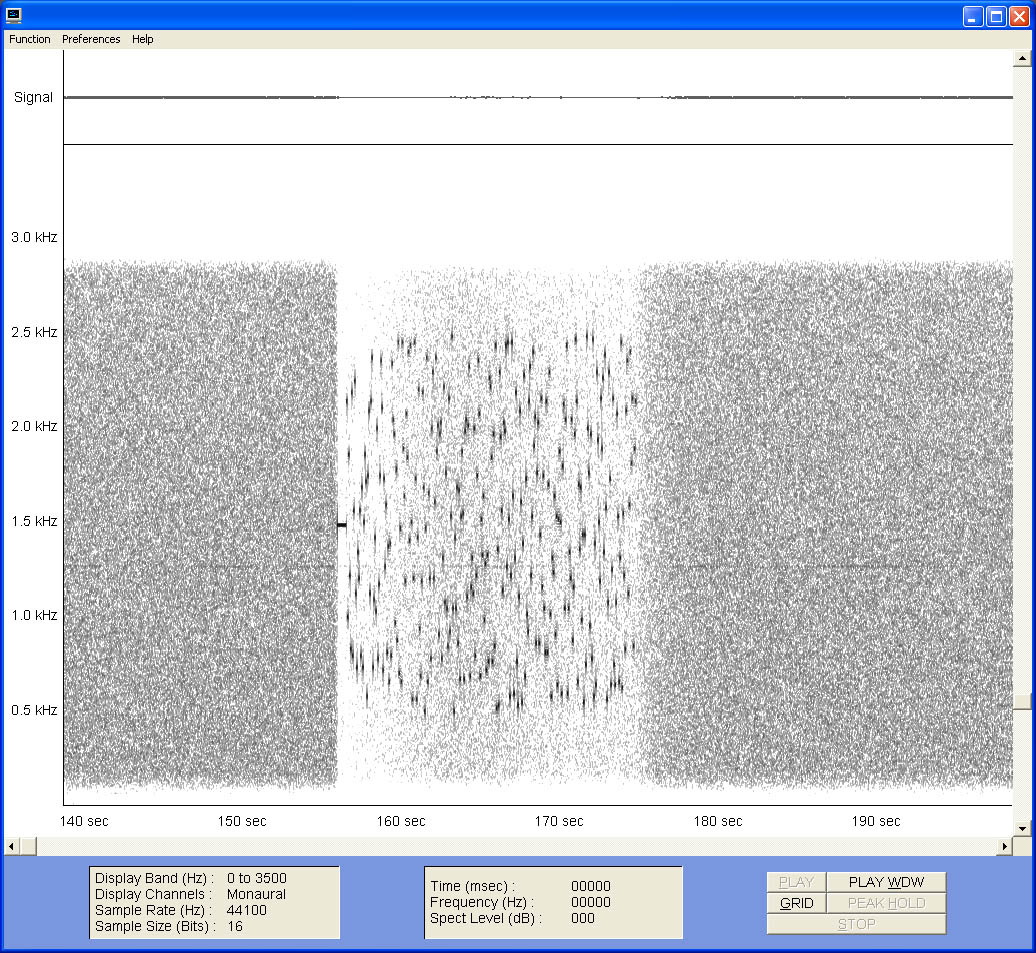Click the STOP button
1036x953 pixels.
(x=856, y=924)
